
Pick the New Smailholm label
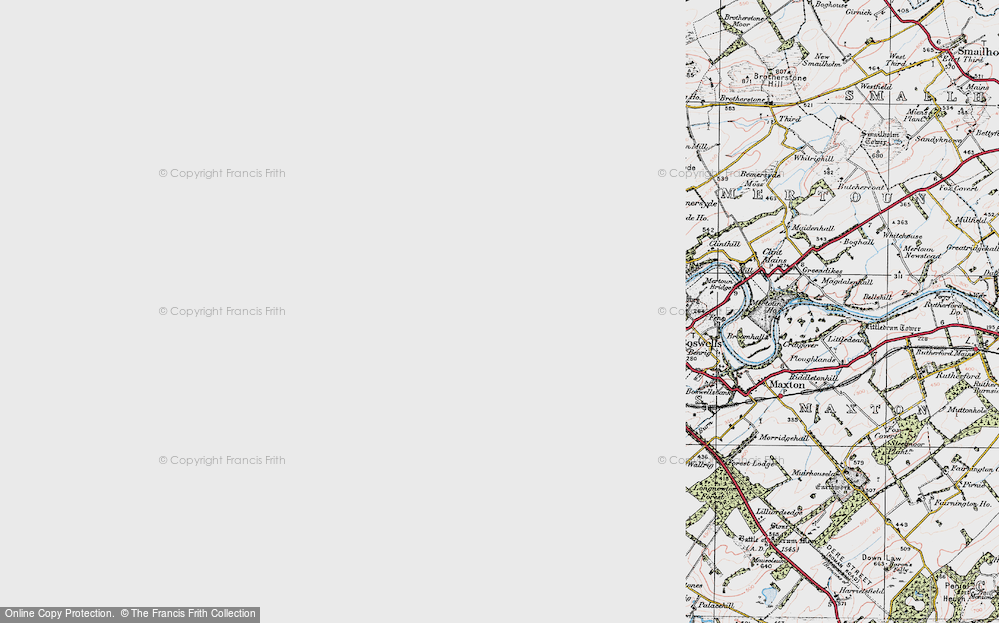pyautogui.click(x=822, y=60)
